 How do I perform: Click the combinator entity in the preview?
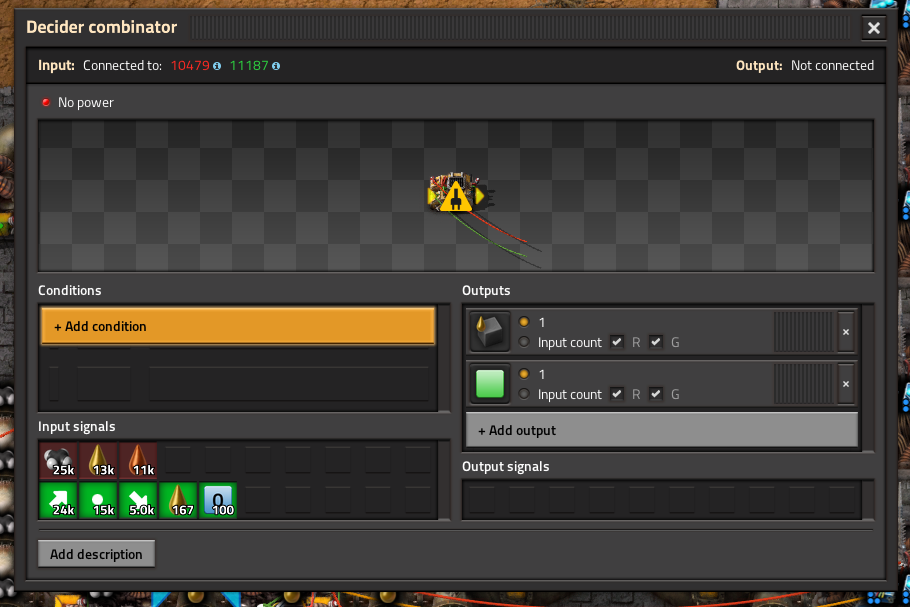point(456,192)
